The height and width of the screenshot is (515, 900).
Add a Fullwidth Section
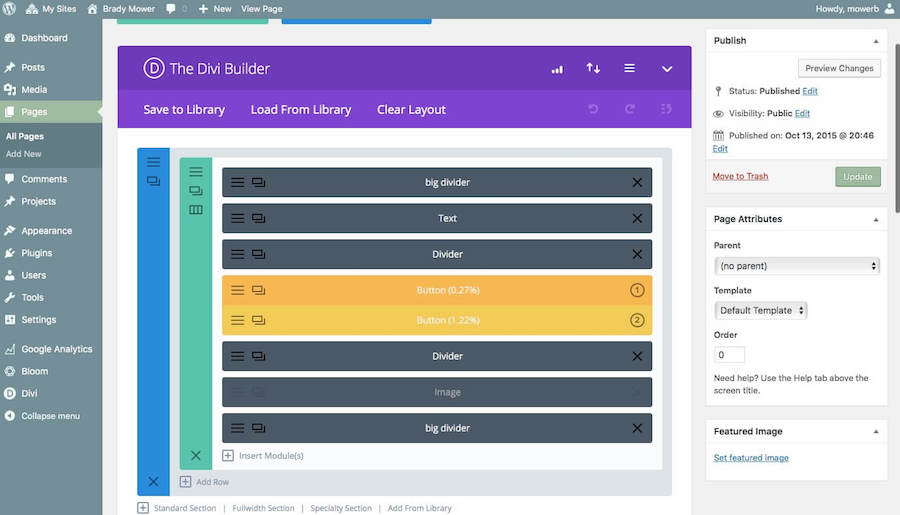click(263, 508)
